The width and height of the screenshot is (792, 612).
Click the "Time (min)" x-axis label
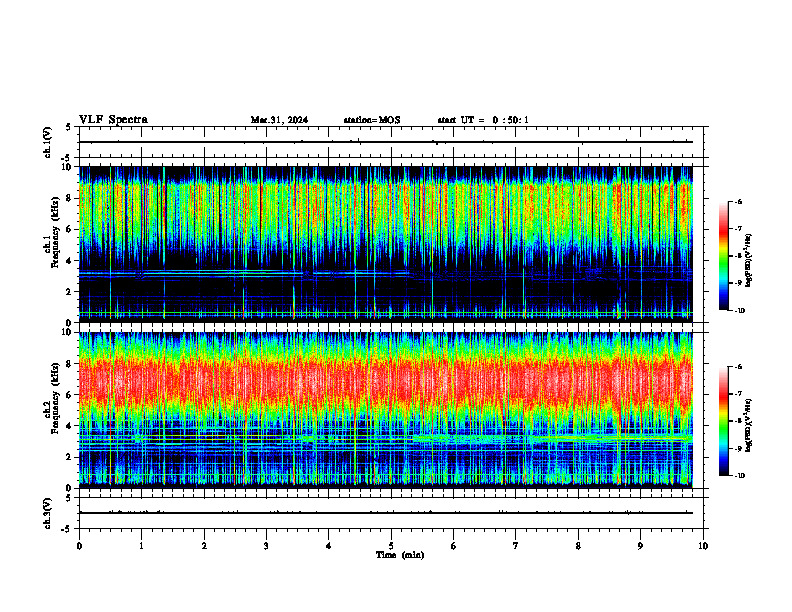400,555
